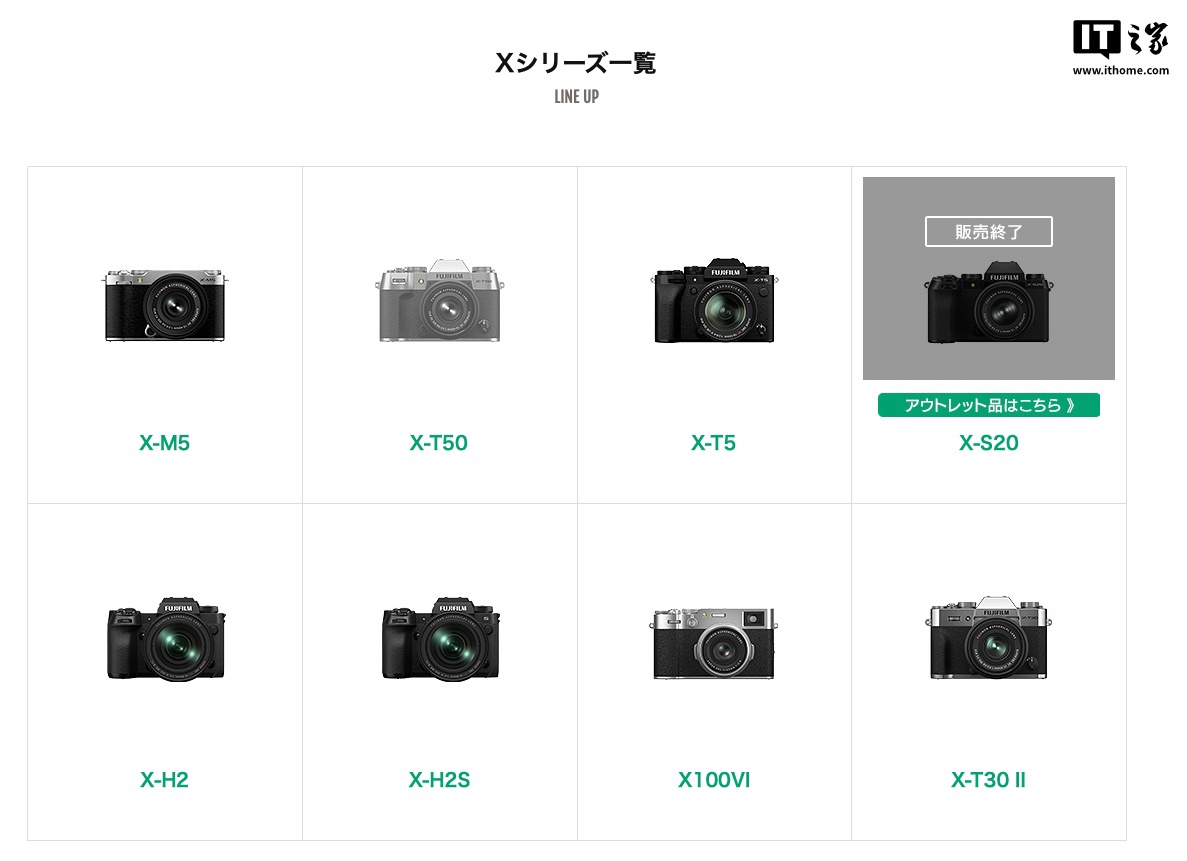Click the X100VI camera picture

714,643
